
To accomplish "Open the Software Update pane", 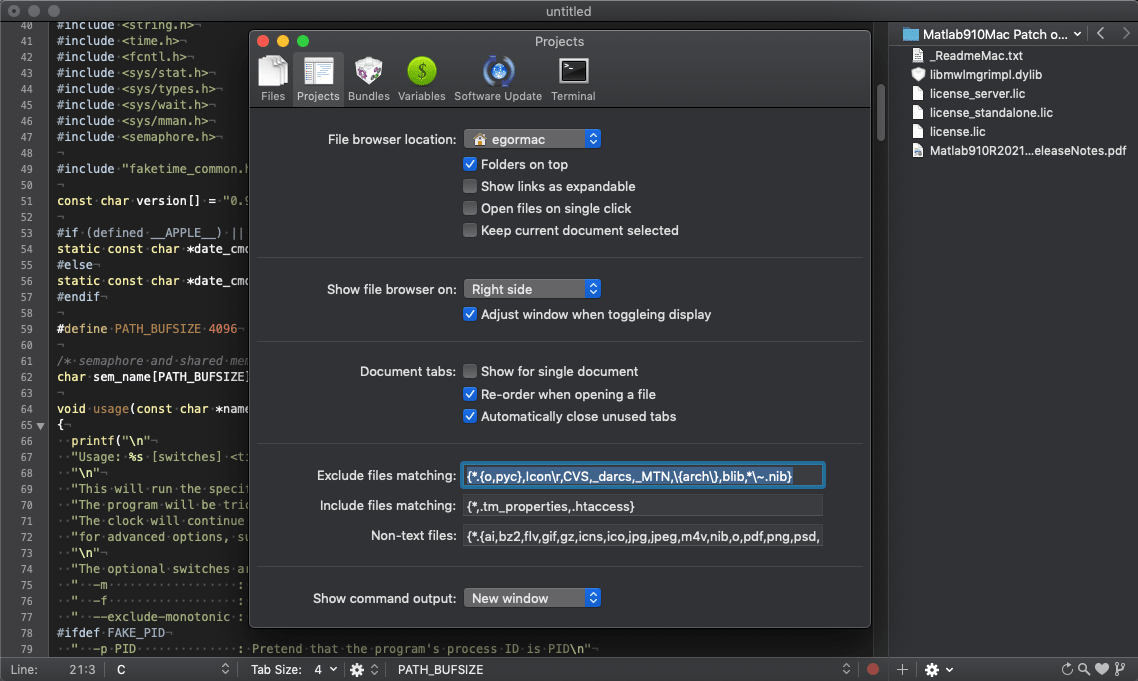I will 498,79.
